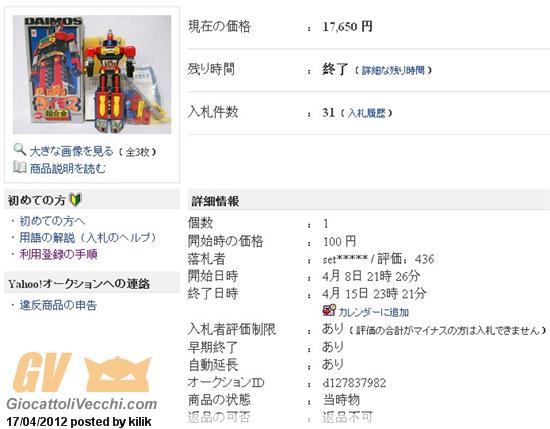Open the 入札履歴 bid history link

pyautogui.click(x=367, y=113)
